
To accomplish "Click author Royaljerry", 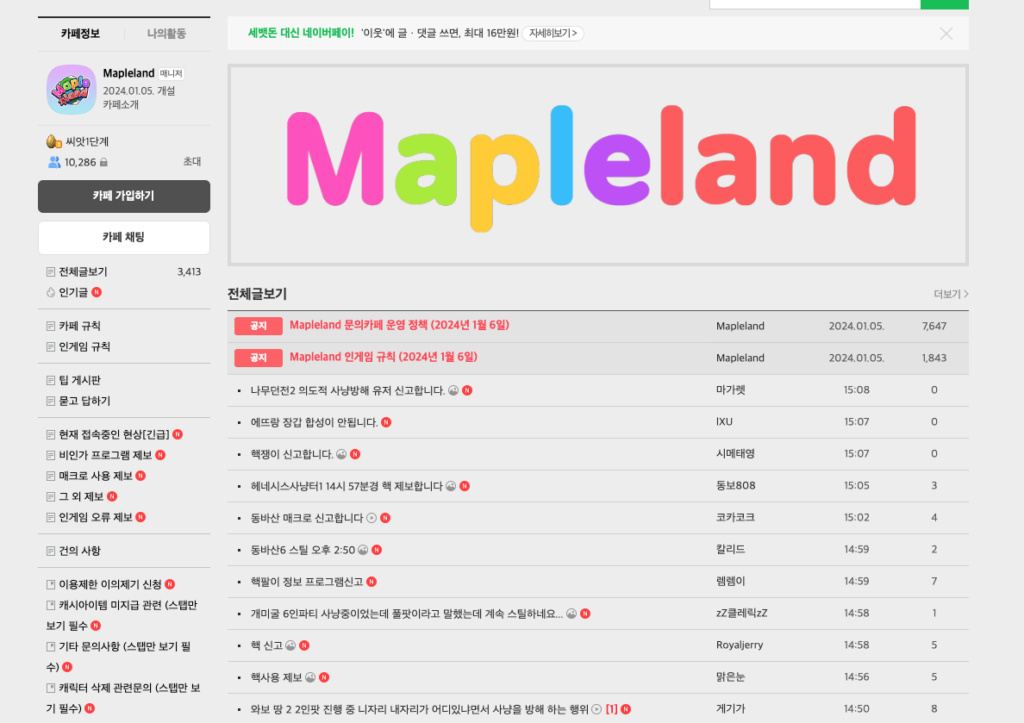I will (739, 645).
